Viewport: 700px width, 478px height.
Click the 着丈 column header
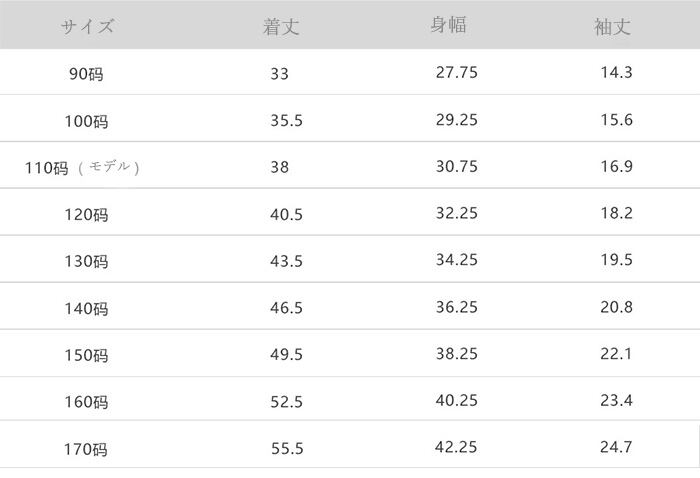tap(280, 27)
